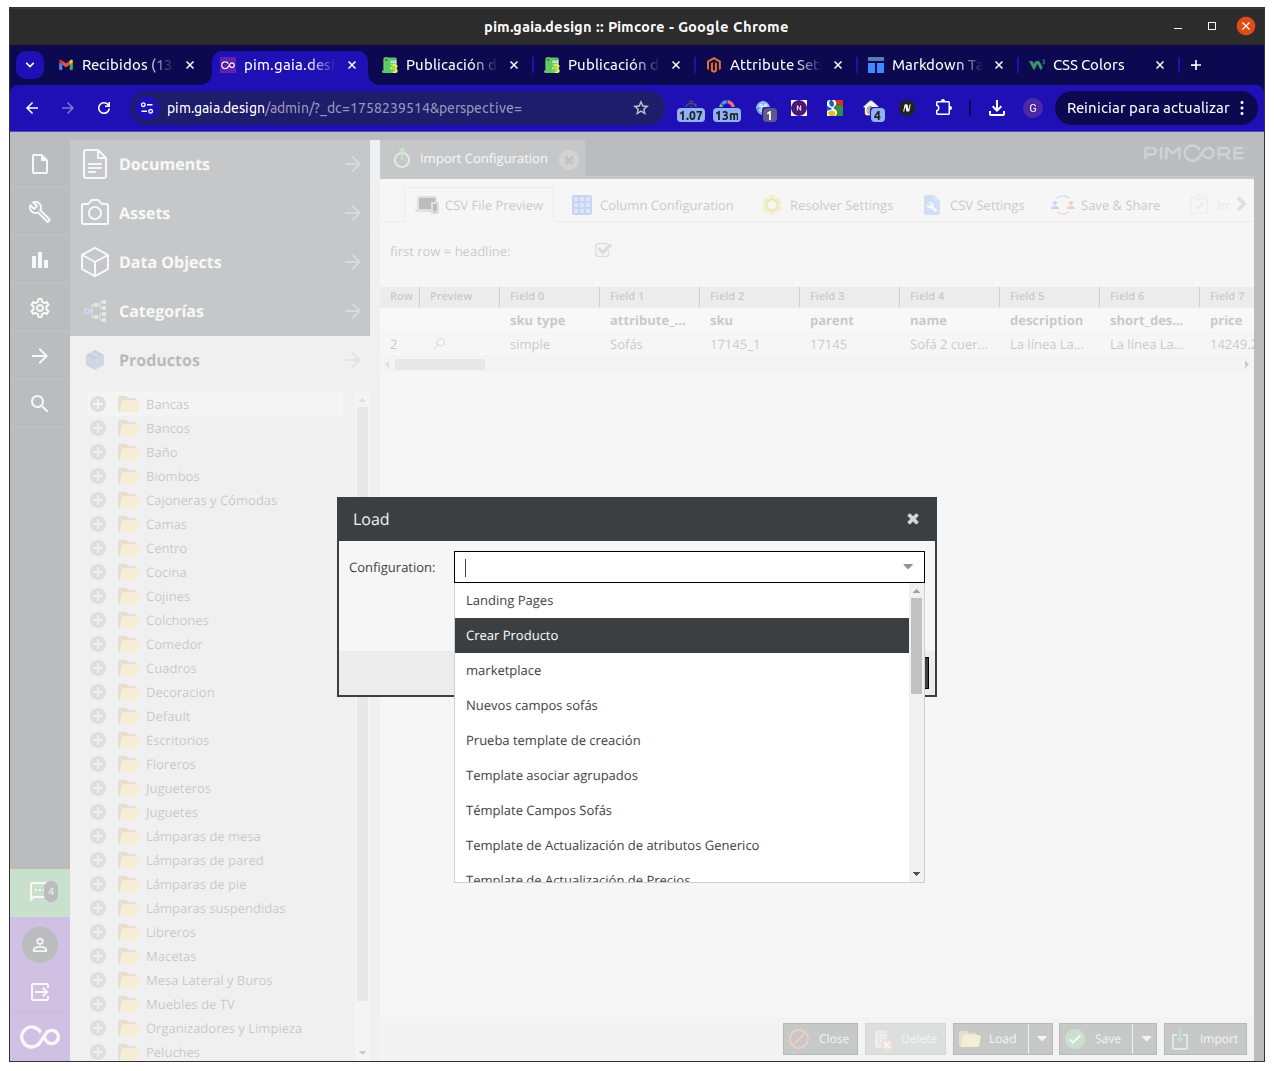Click the Import button
This screenshot has width=1274, height=1071.
pyautogui.click(x=1206, y=1039)
